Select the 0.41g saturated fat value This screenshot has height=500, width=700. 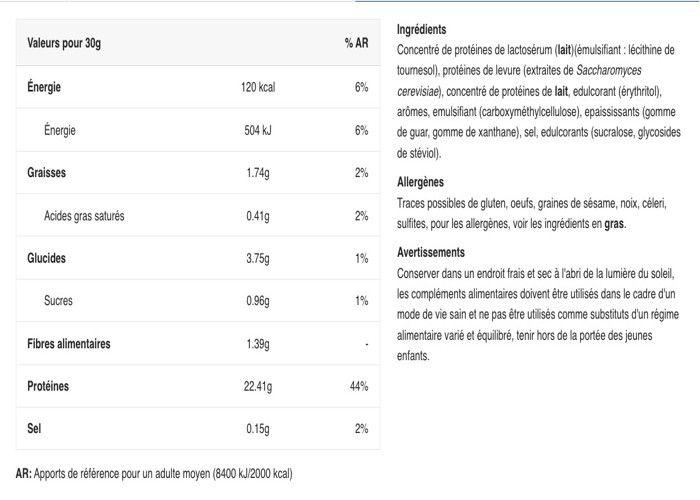coord(258,216)
